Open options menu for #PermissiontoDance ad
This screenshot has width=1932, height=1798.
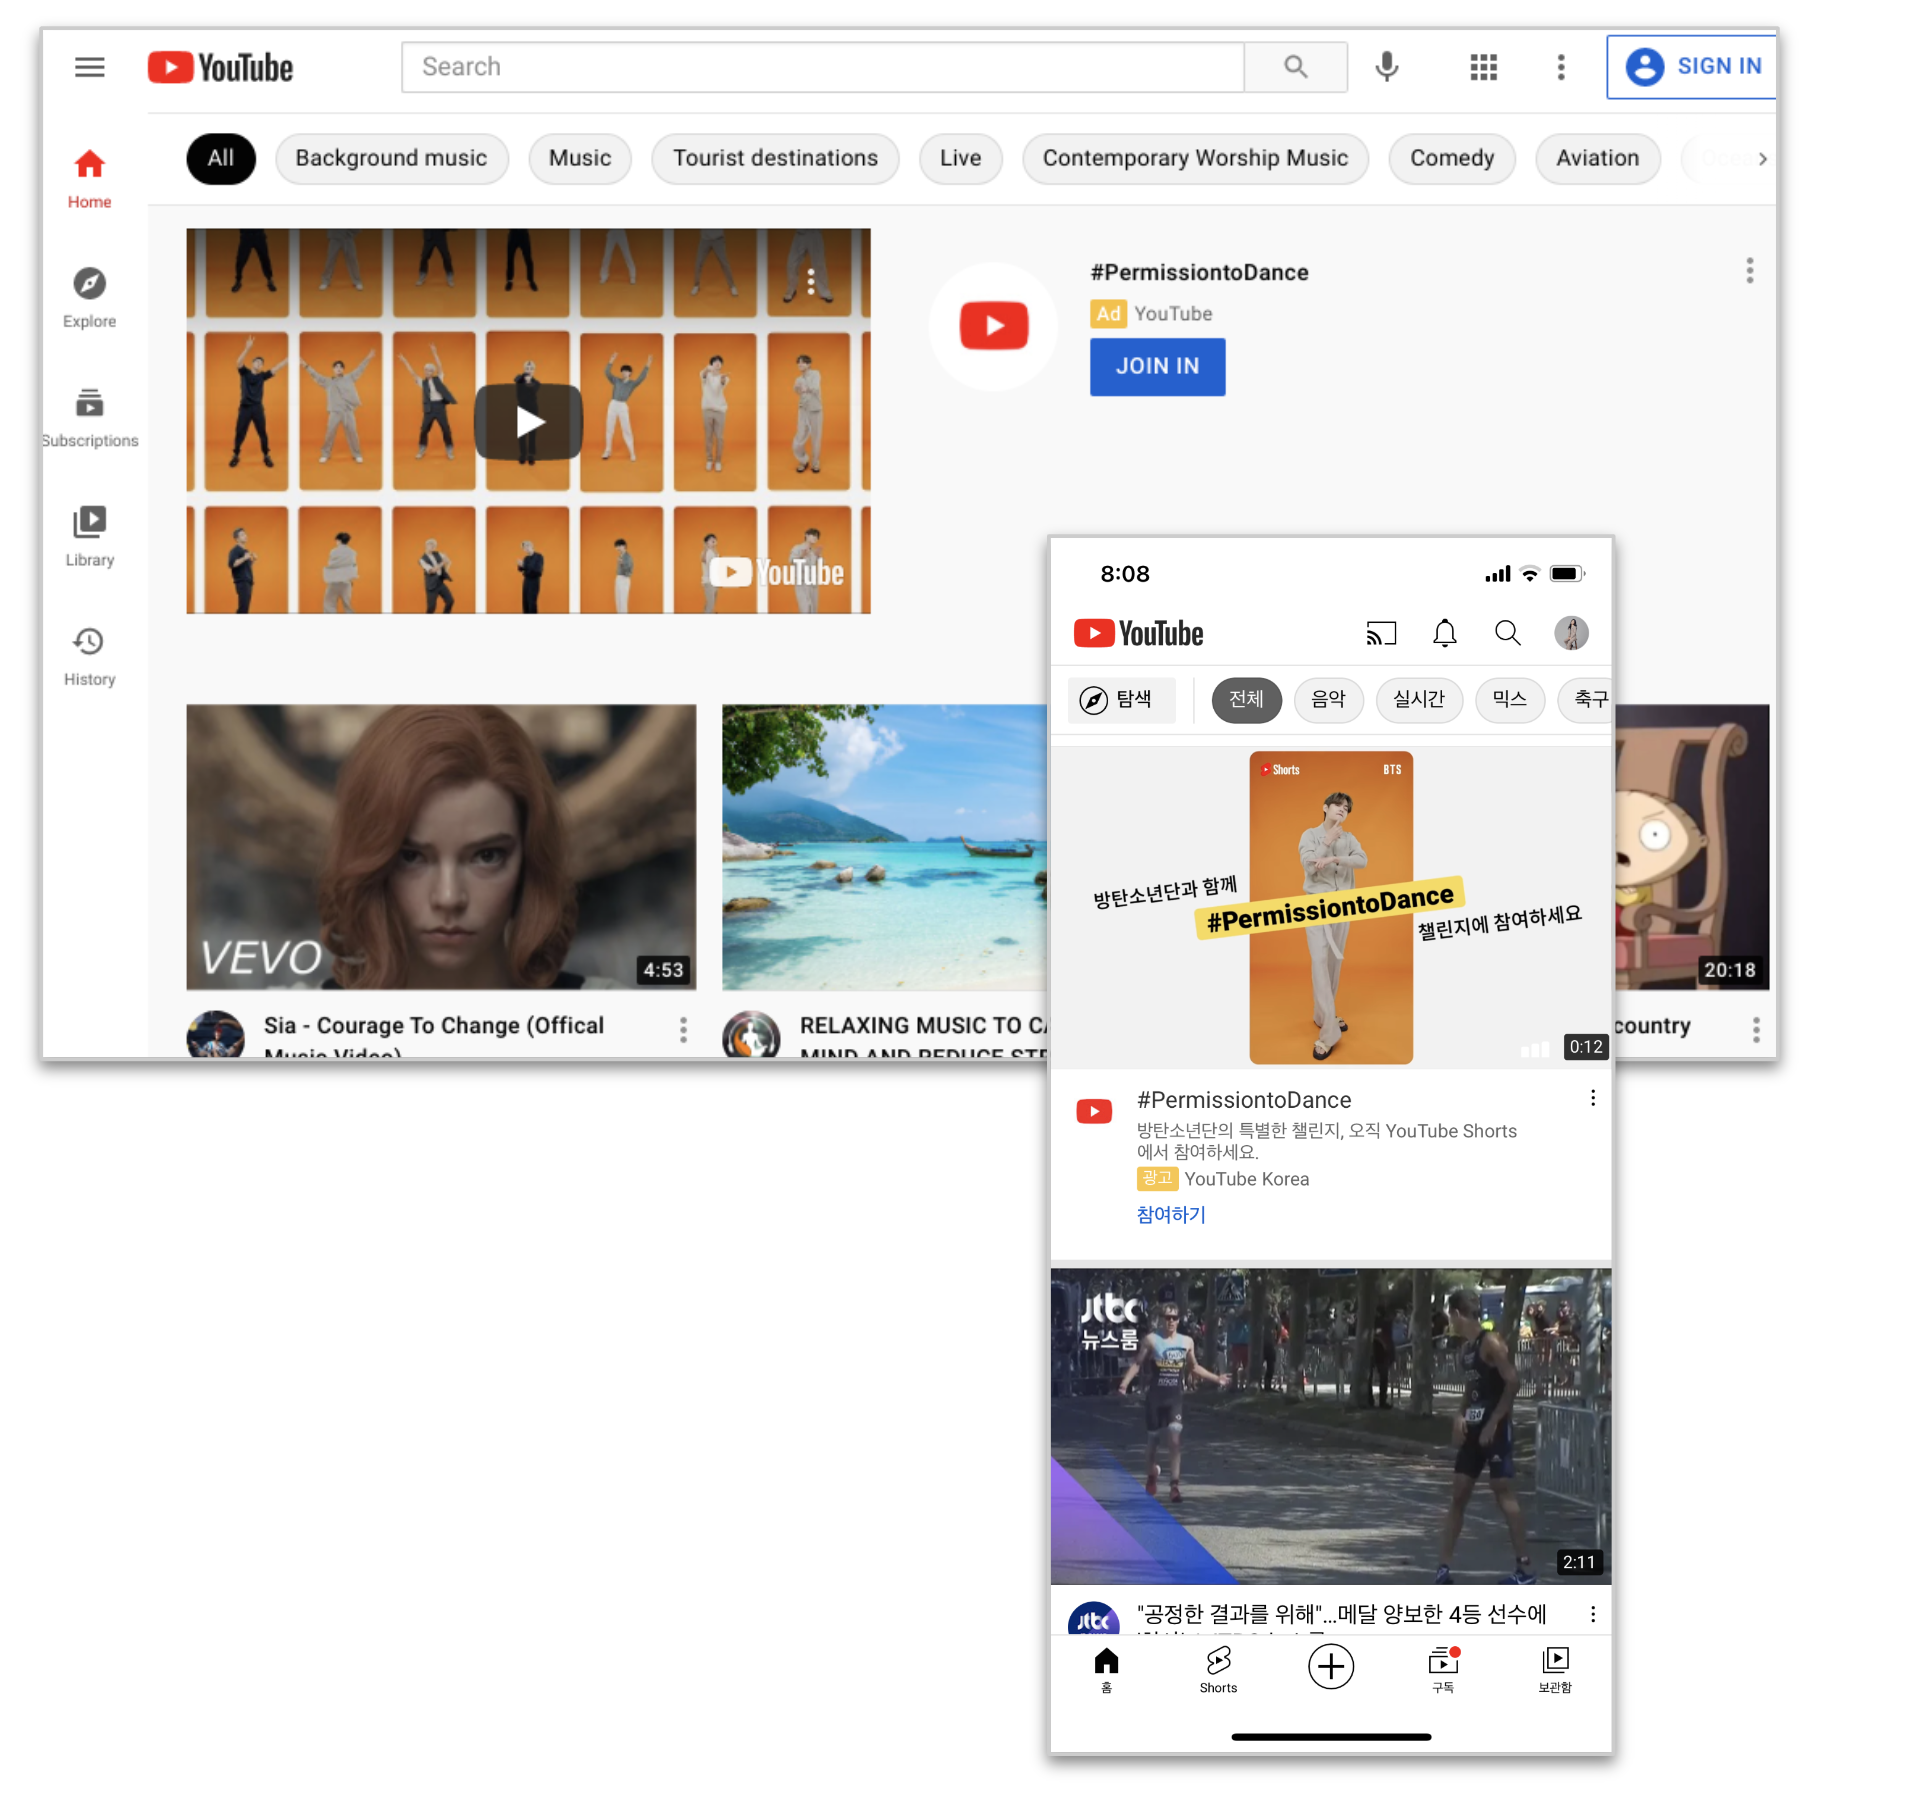pos(1749,271)
